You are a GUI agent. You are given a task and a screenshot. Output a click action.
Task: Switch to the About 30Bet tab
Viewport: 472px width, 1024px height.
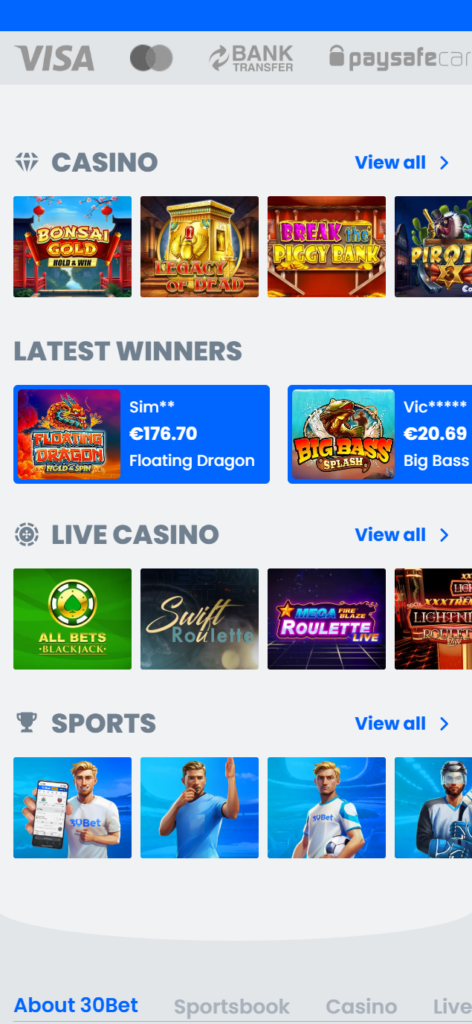[76, 1005]
